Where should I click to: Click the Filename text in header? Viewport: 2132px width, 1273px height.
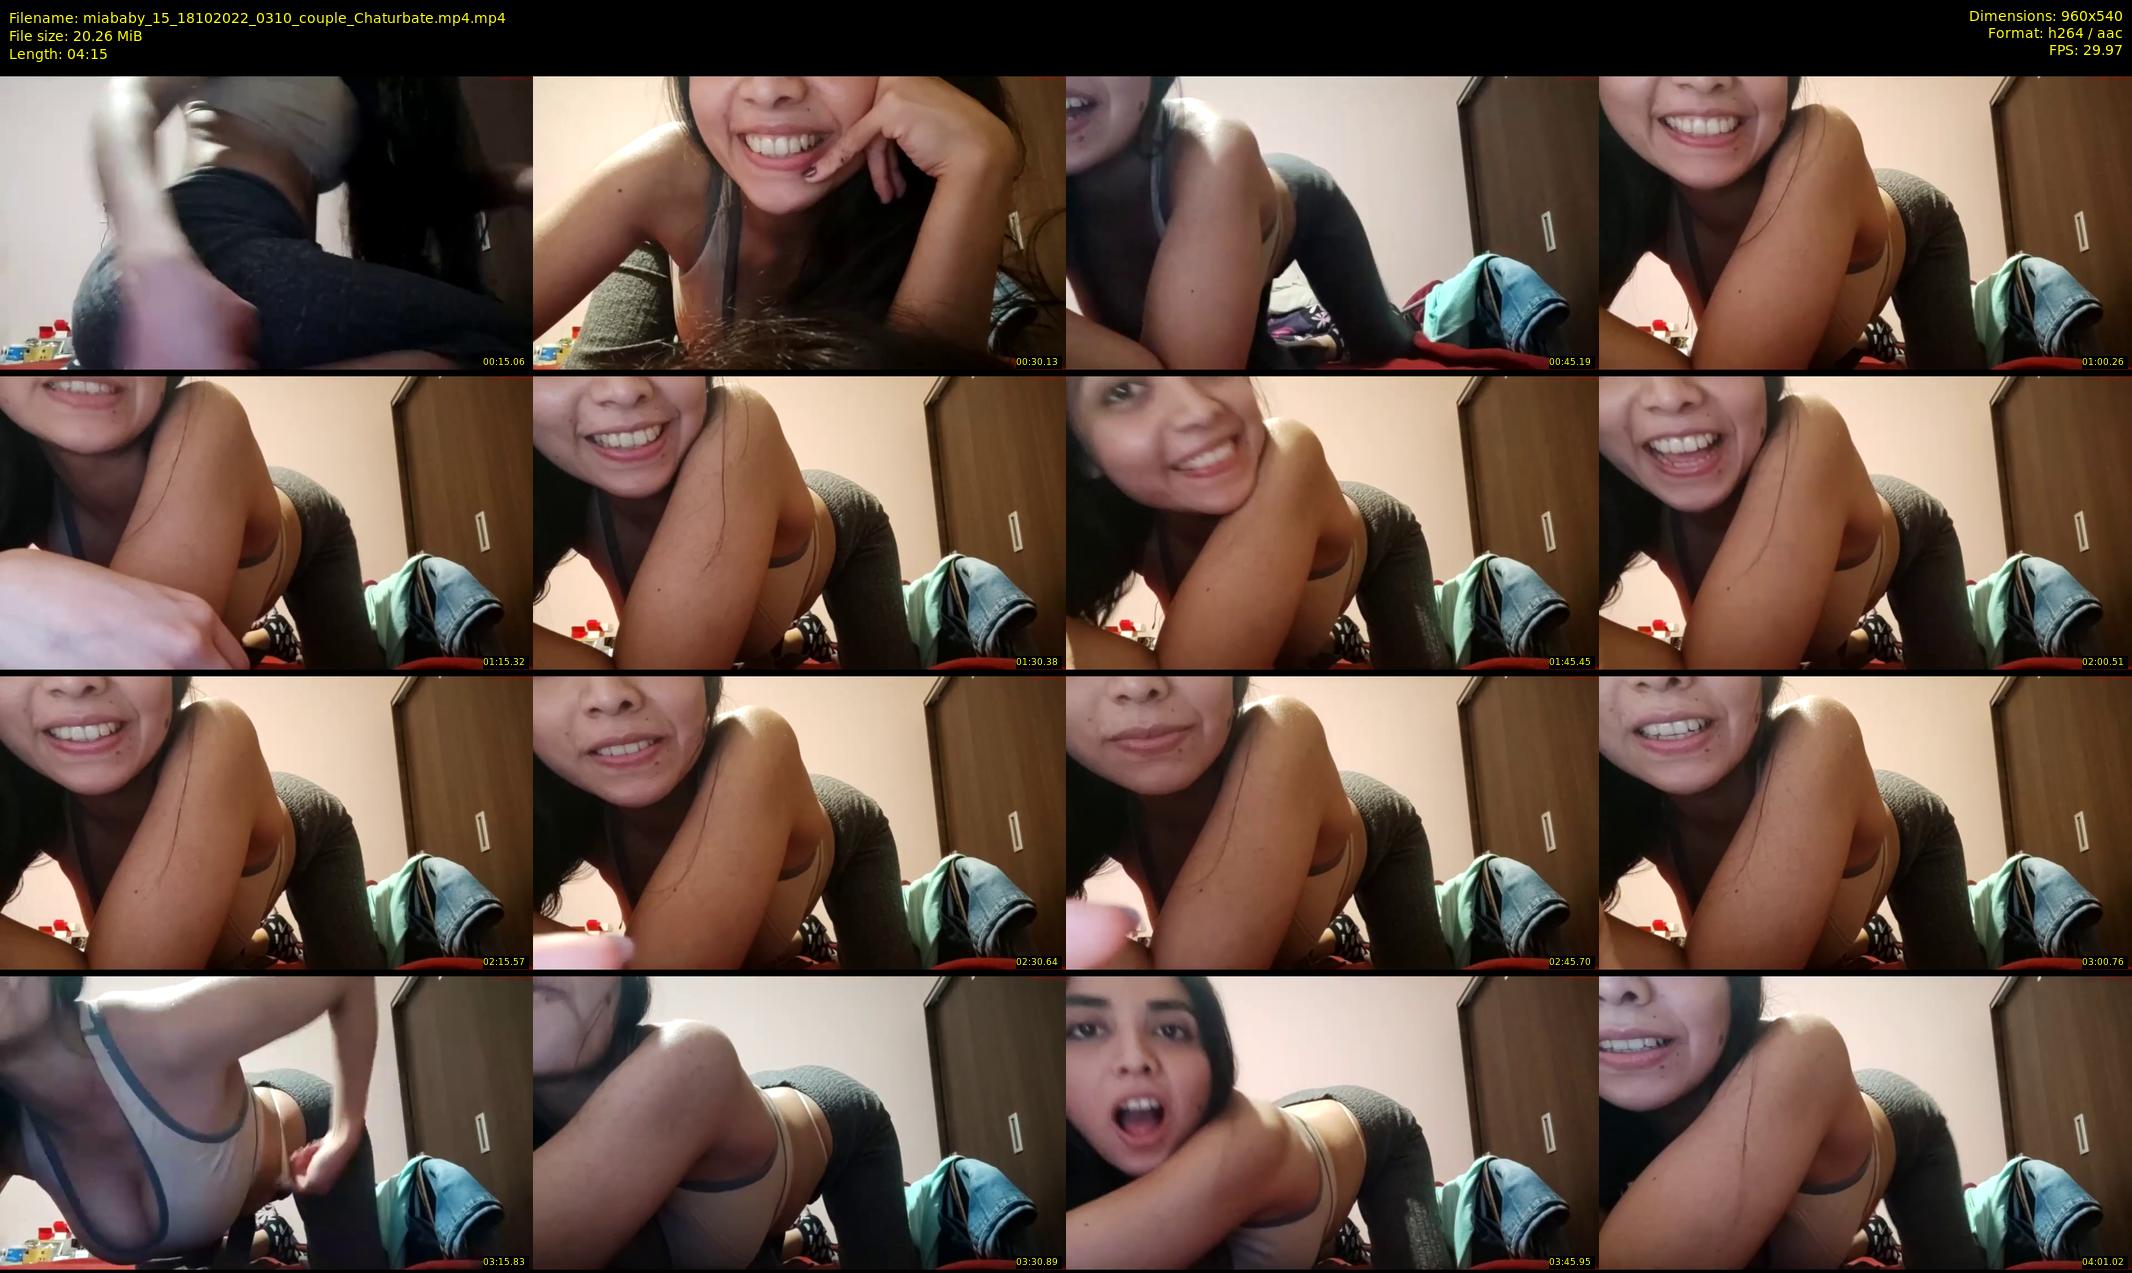257,18
